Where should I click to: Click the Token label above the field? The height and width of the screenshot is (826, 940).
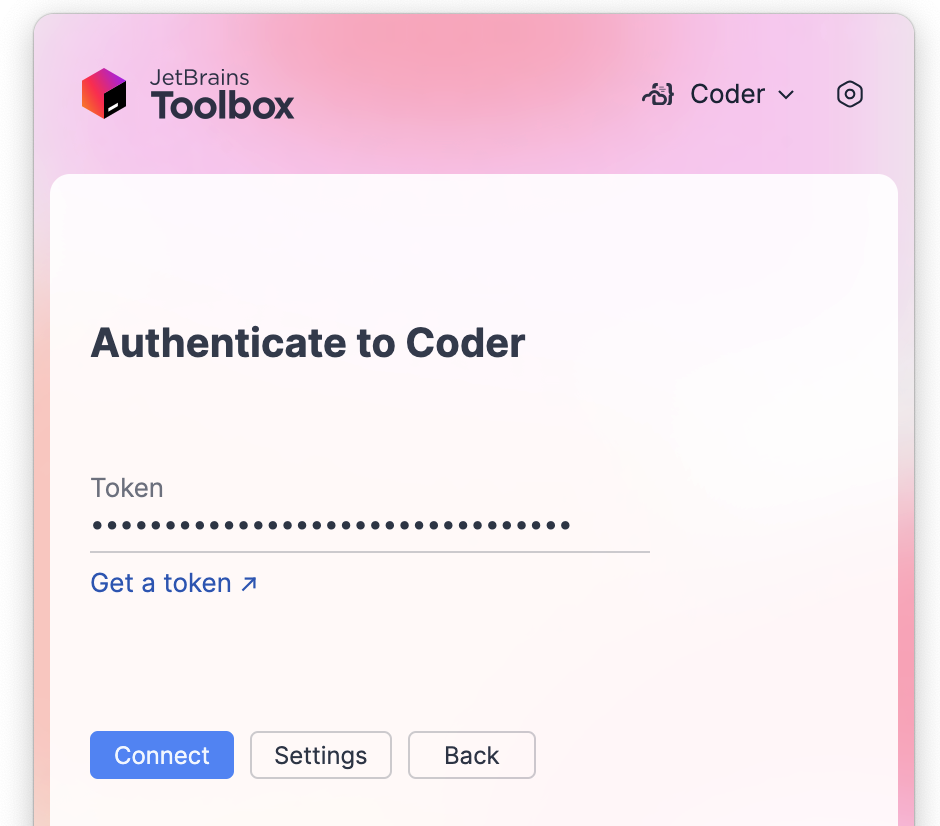[x=127, y=488]
